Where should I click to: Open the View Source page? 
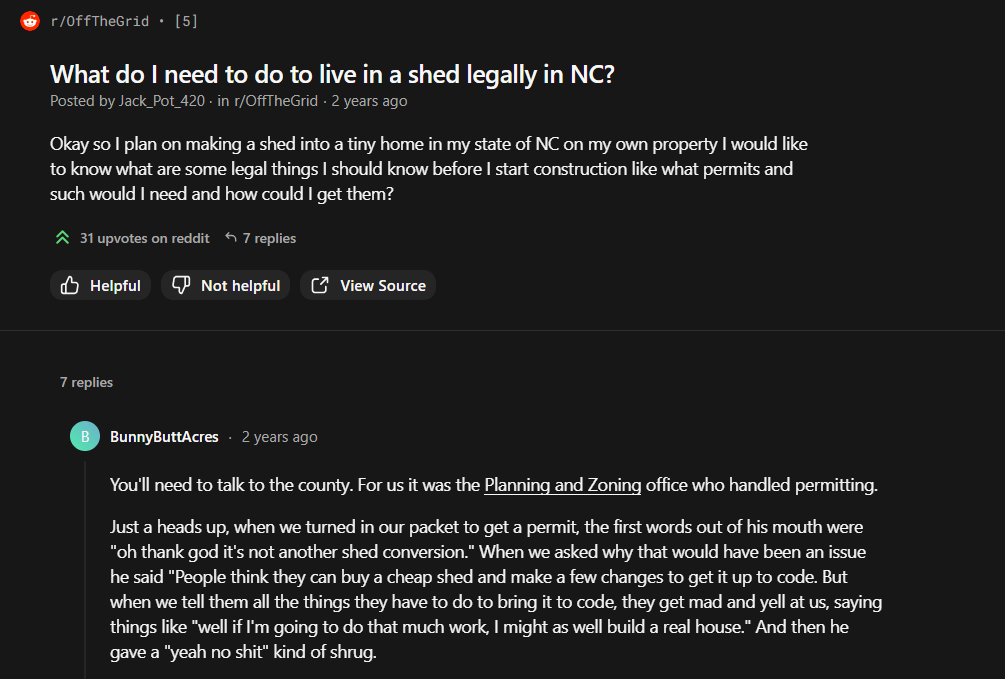pos(368,285)
